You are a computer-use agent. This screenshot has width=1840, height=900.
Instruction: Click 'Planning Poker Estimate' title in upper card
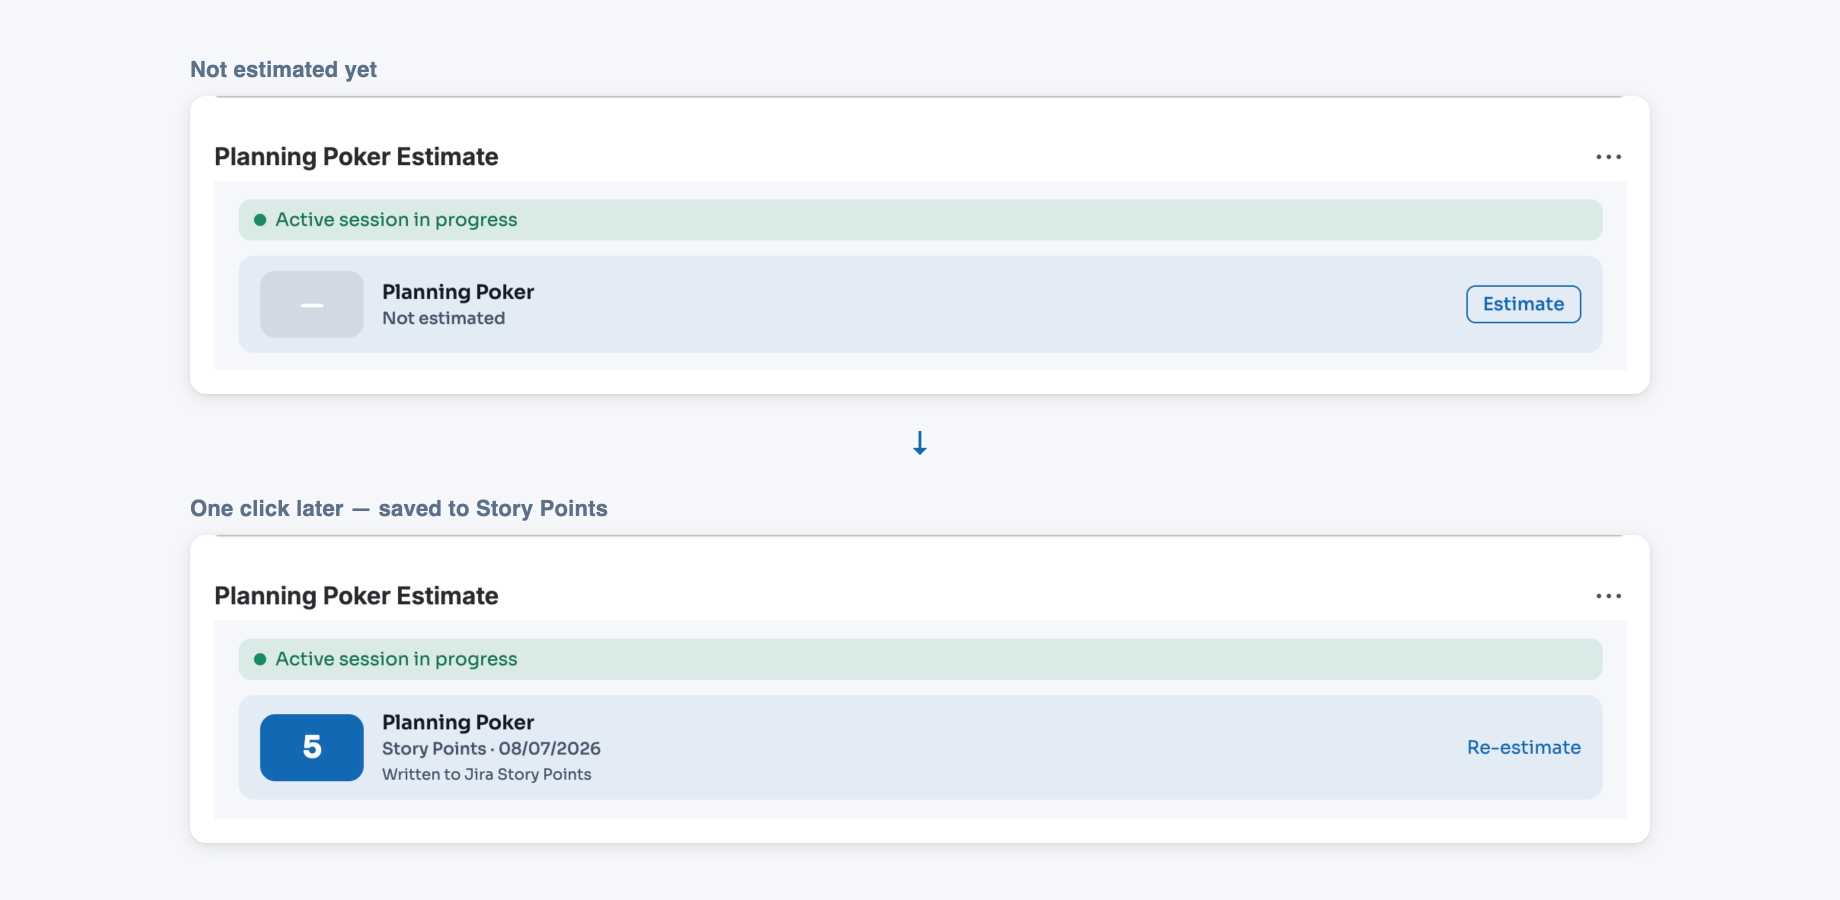click(x=356, y=157)
